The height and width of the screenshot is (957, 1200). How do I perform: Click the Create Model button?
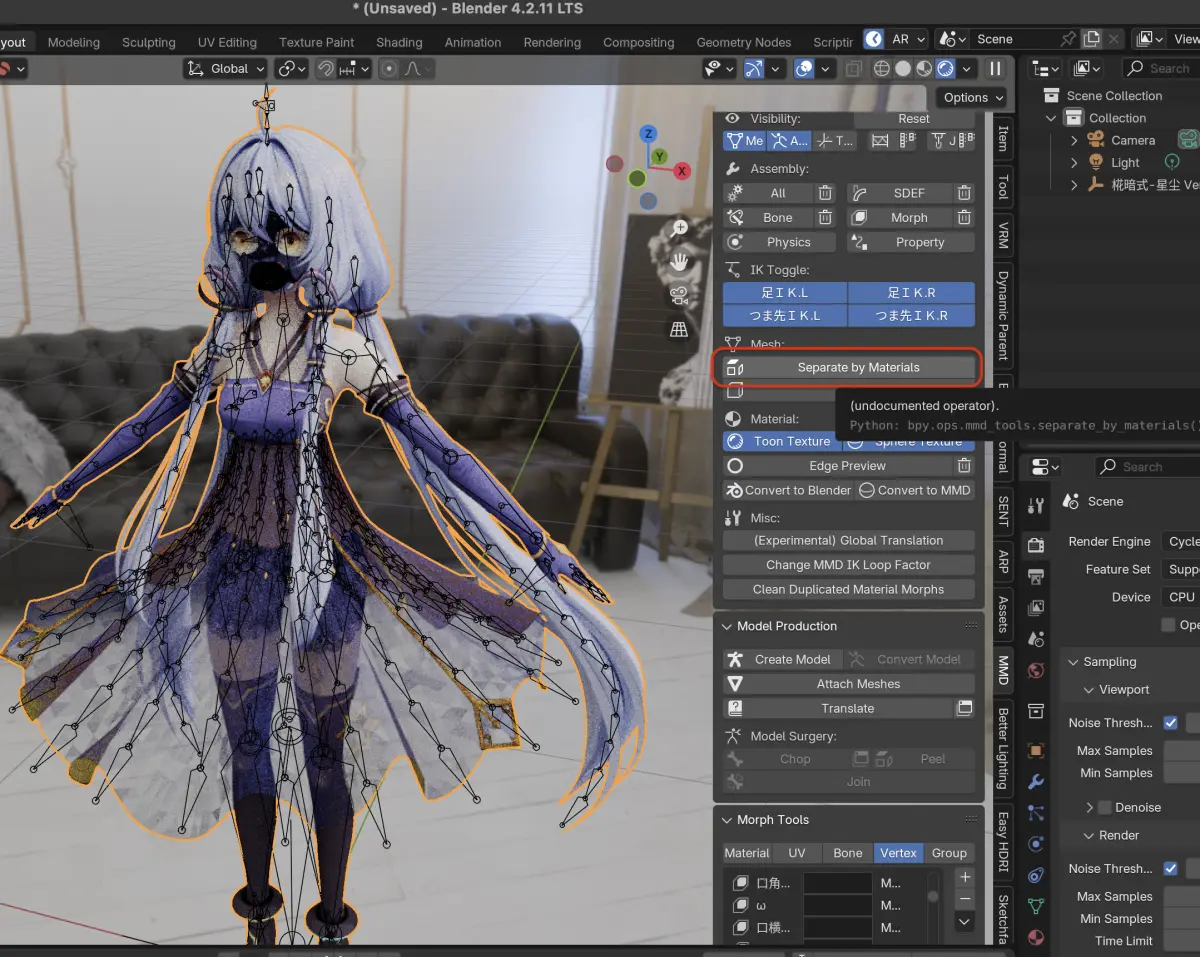[781, 659]
